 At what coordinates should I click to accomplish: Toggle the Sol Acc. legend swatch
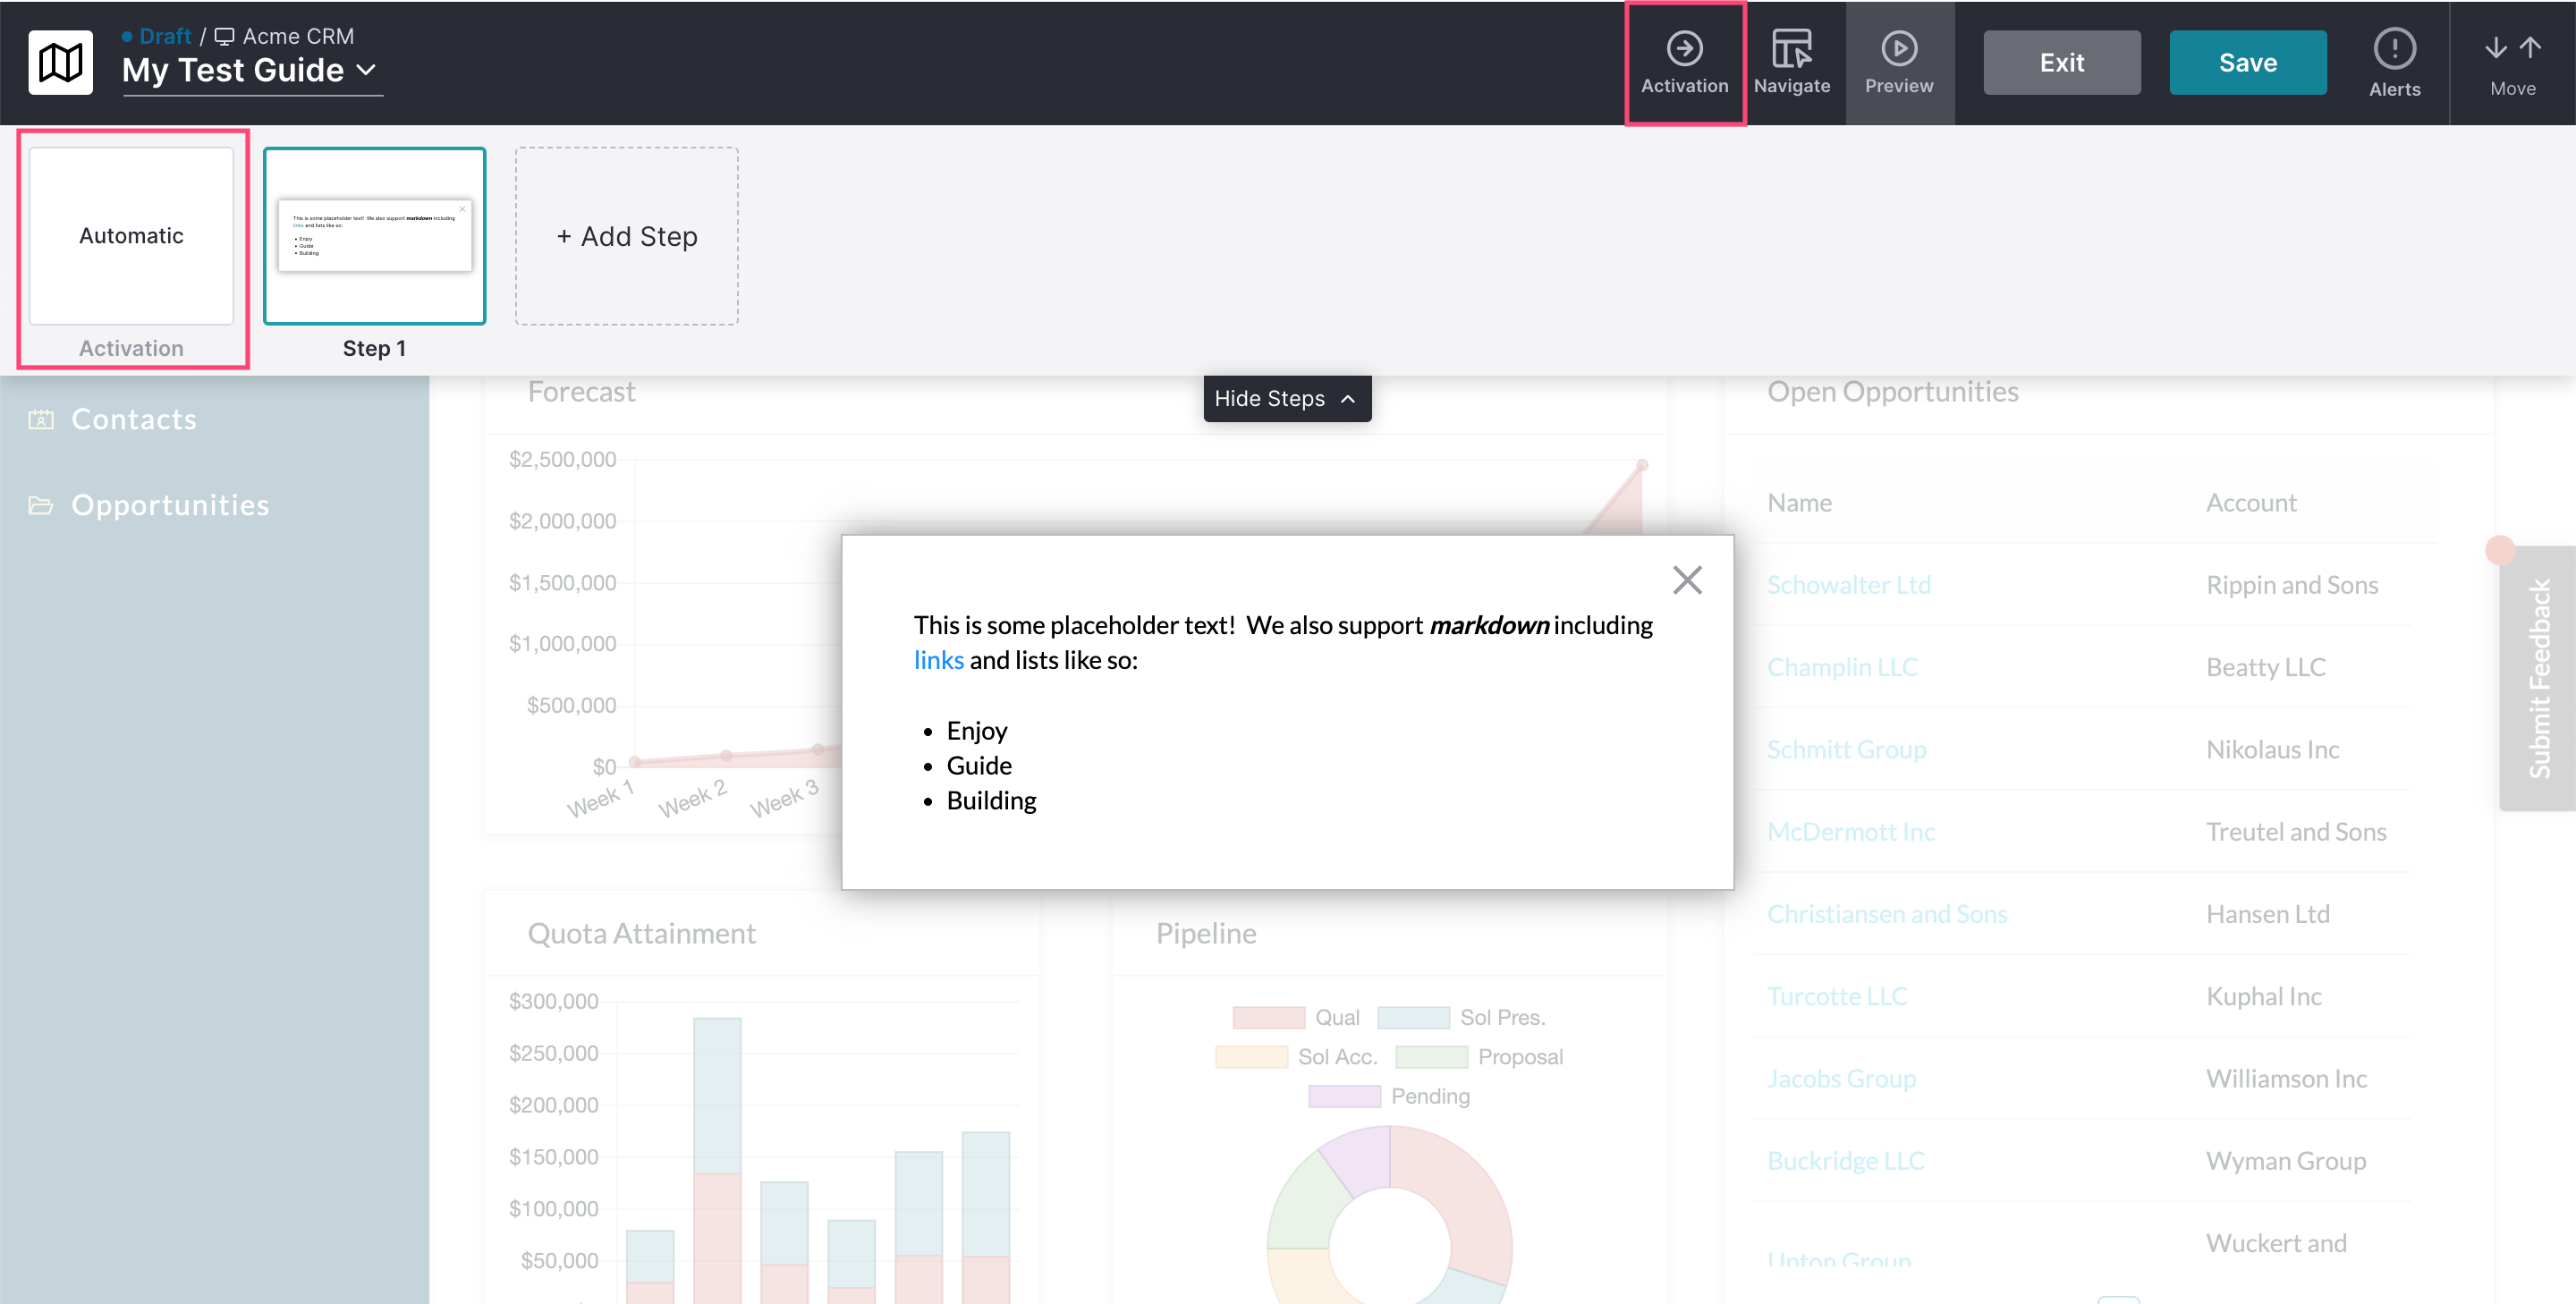pos(1251,1057)
